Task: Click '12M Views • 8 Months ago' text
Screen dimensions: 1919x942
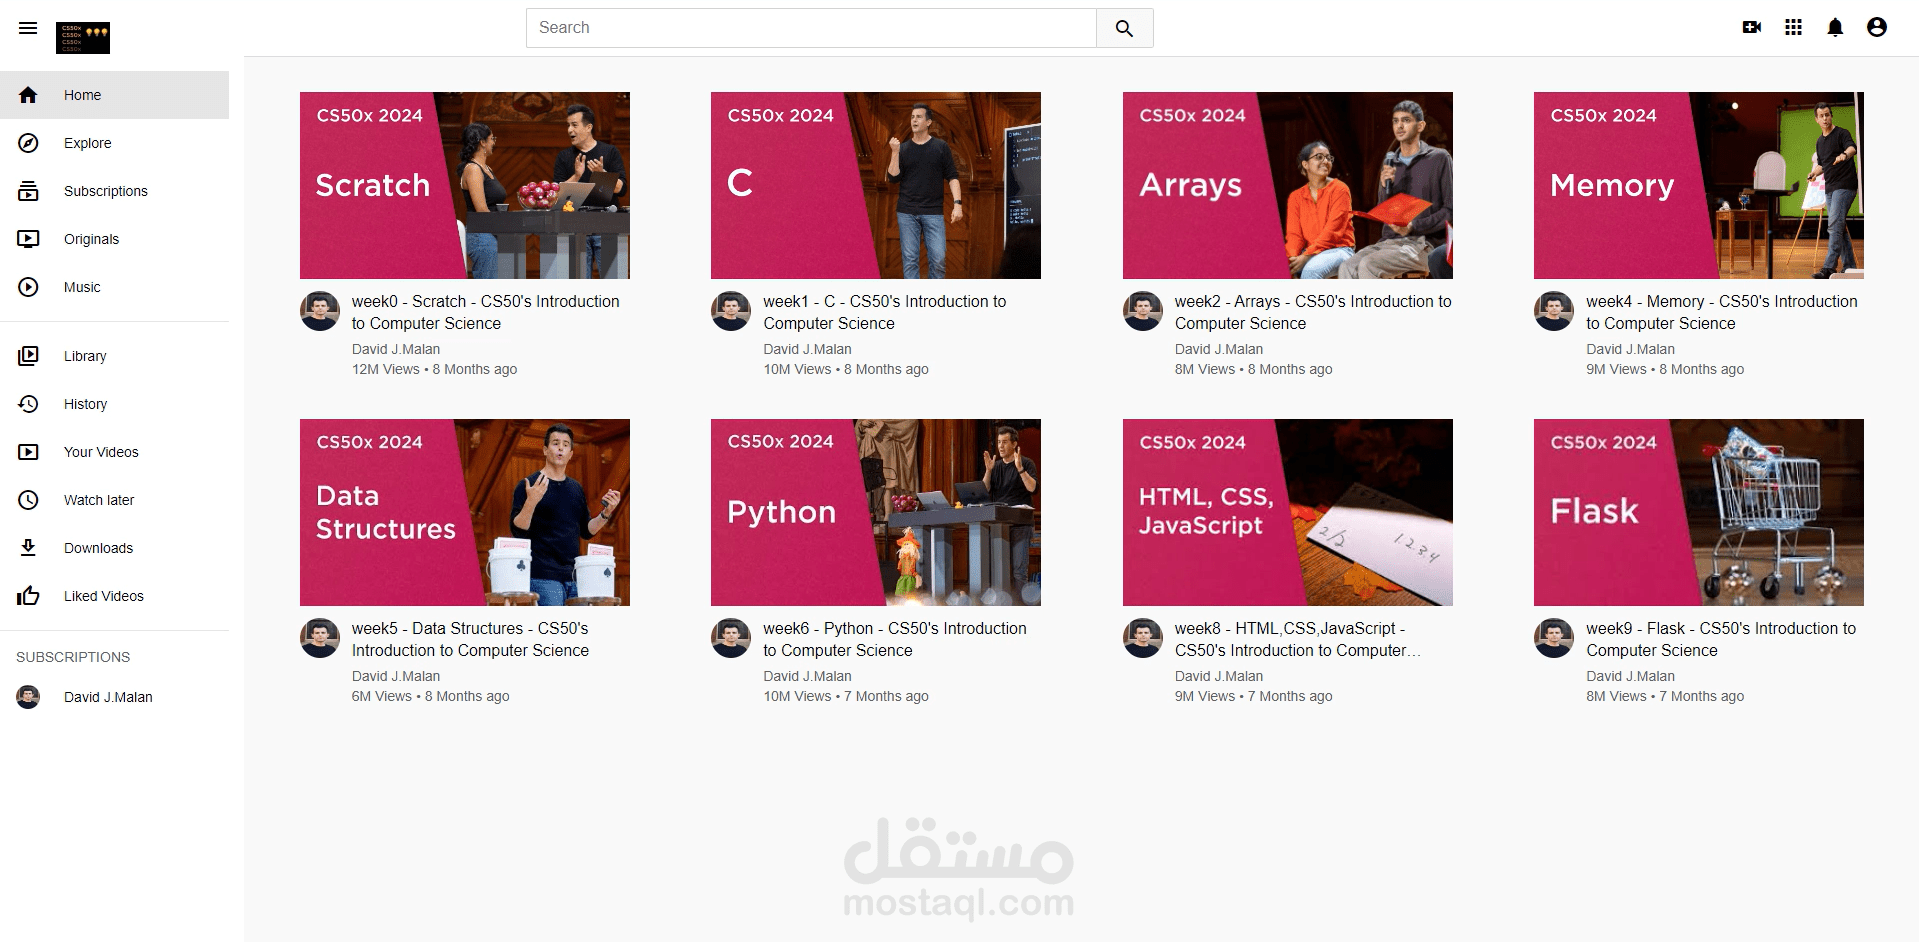Action: [x=434, y=369]
